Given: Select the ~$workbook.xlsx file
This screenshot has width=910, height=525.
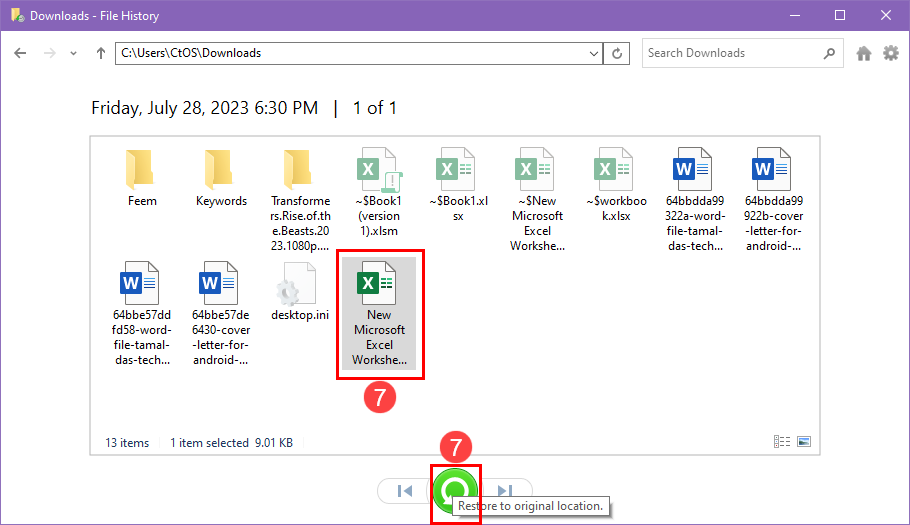Looking at the screenshot, I should point(616,184).
